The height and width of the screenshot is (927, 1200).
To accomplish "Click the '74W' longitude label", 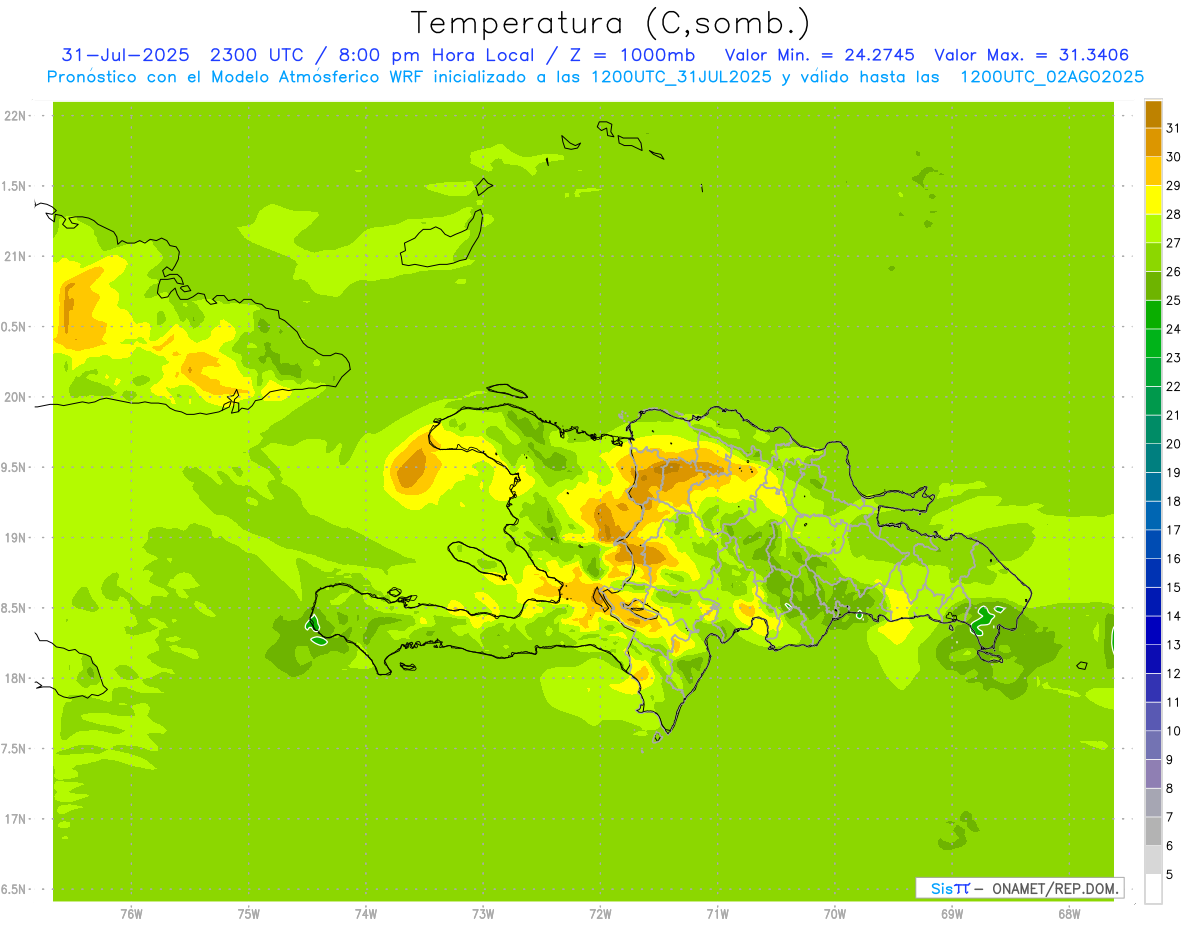I will pos(365,914).
